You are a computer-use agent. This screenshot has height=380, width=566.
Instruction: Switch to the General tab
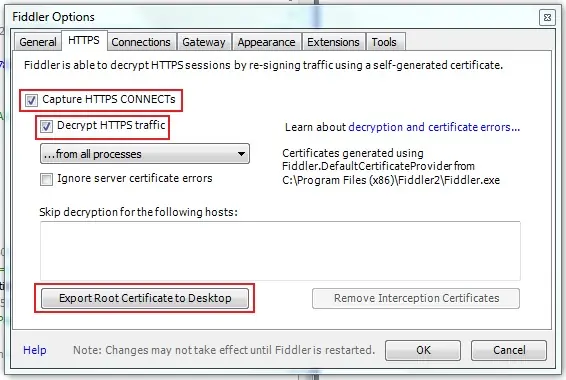[38, 42]
